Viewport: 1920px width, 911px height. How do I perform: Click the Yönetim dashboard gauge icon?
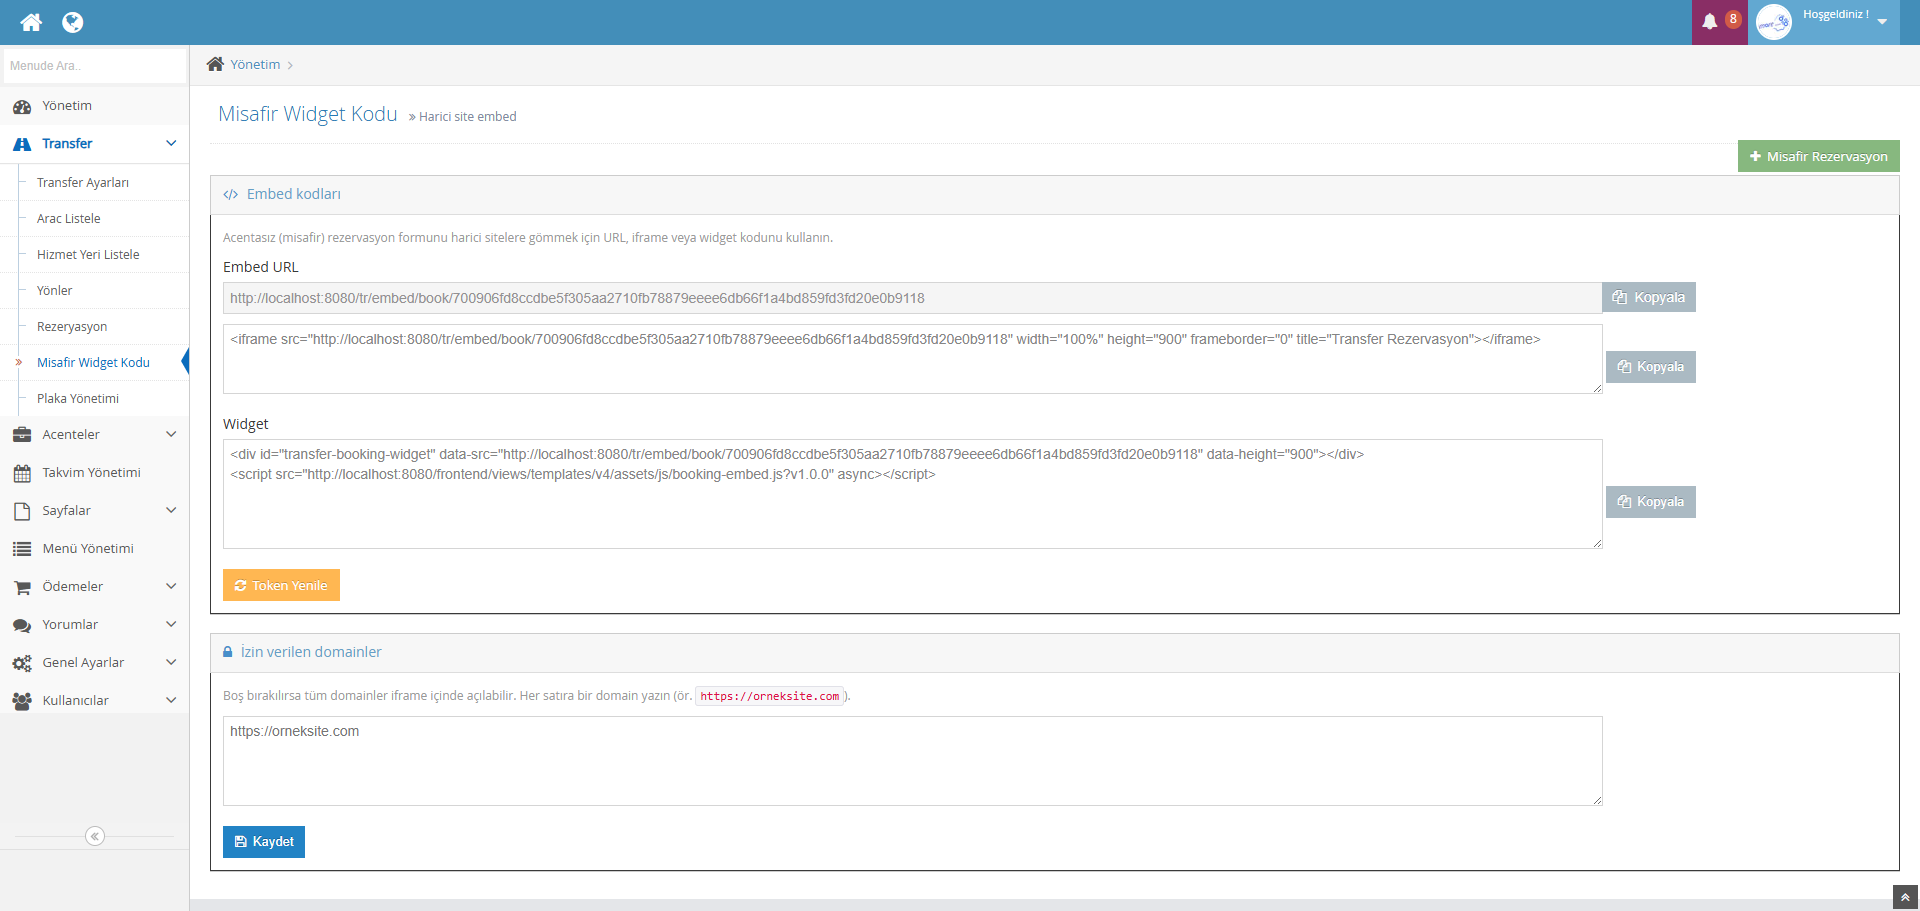point(22,106)
